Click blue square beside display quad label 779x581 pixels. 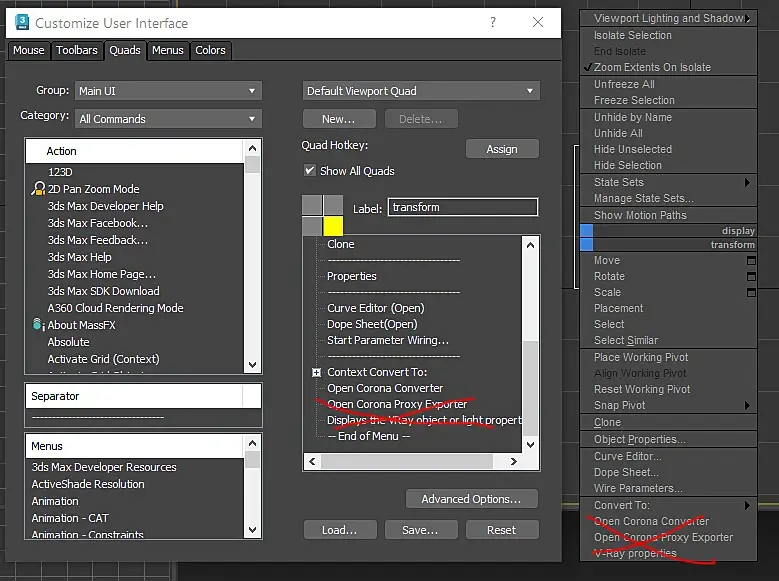point(587,230)
